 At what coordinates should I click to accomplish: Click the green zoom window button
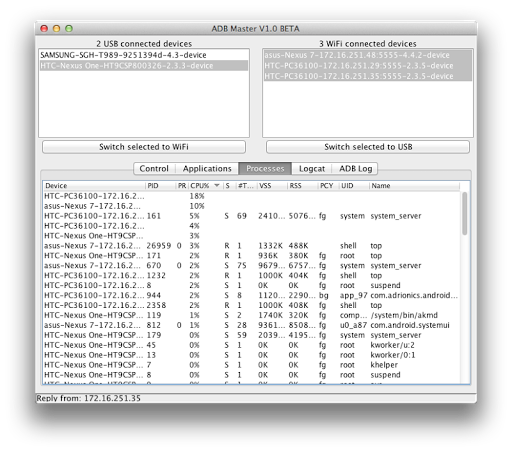pos(69,29)
